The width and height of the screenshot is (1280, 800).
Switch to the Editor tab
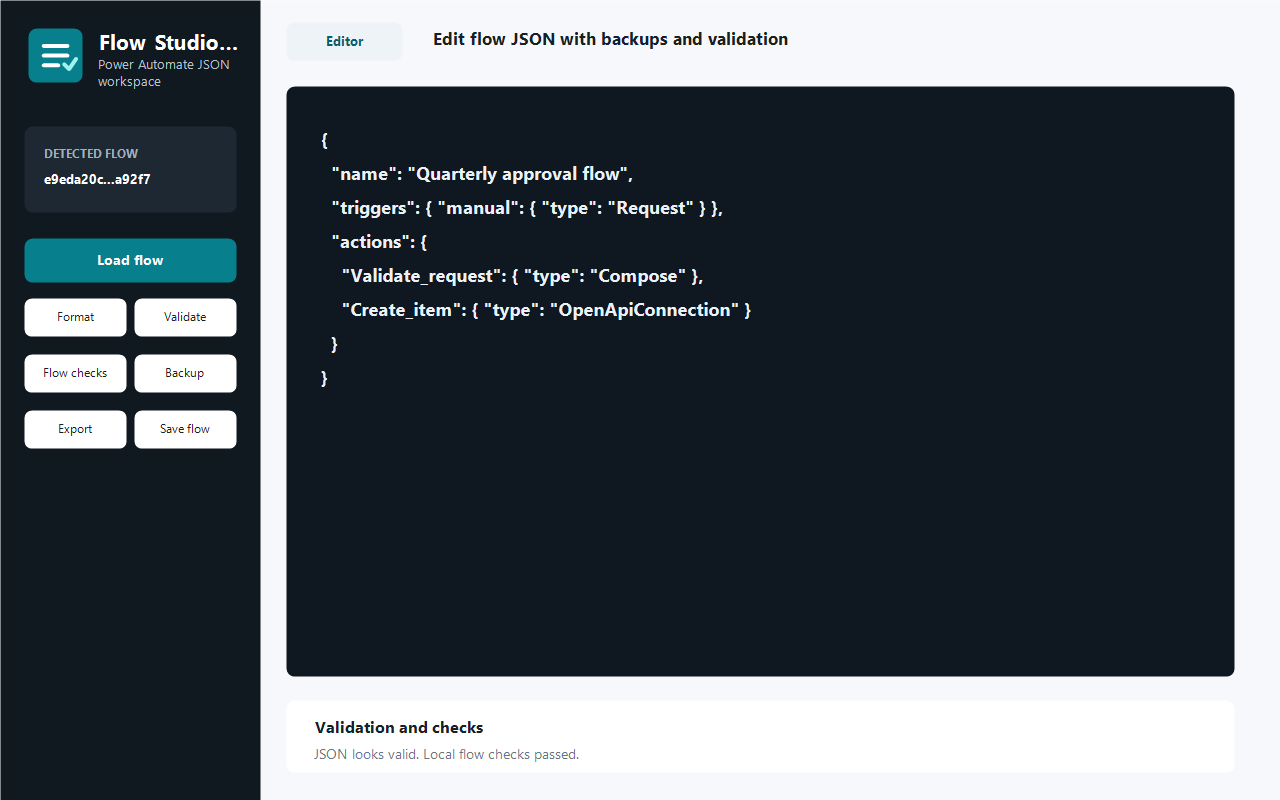tap(344, 41)
